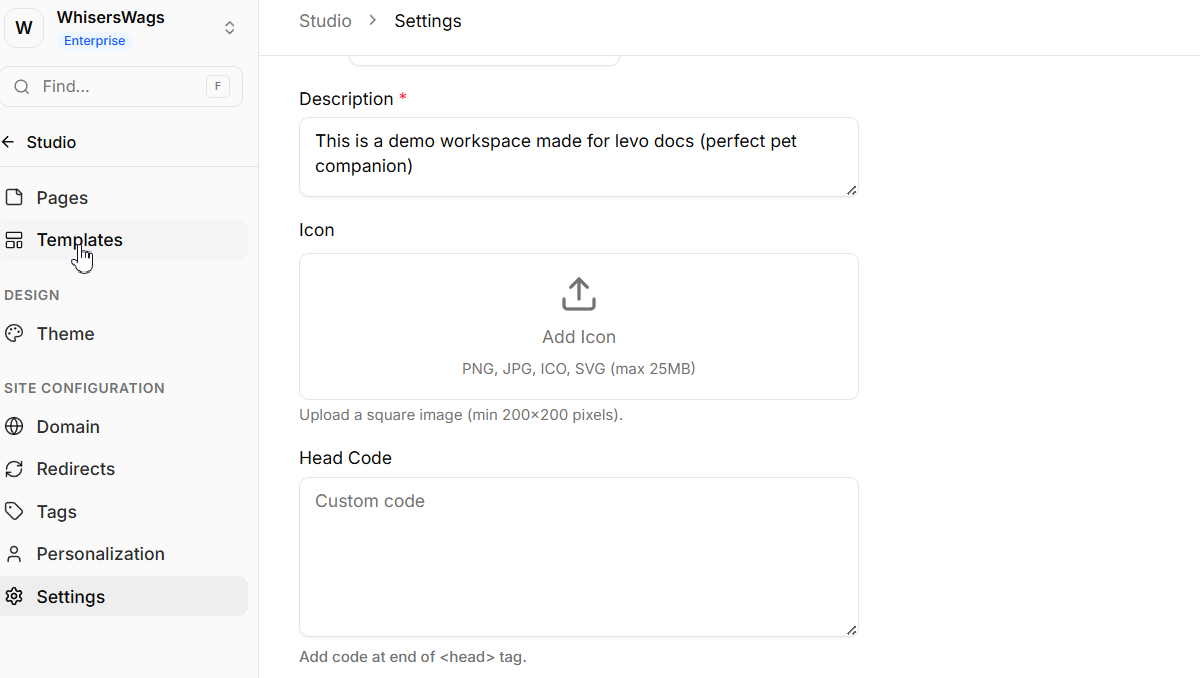
Task: Click the upload arrow icon
Action: click(x=579, y=295)
